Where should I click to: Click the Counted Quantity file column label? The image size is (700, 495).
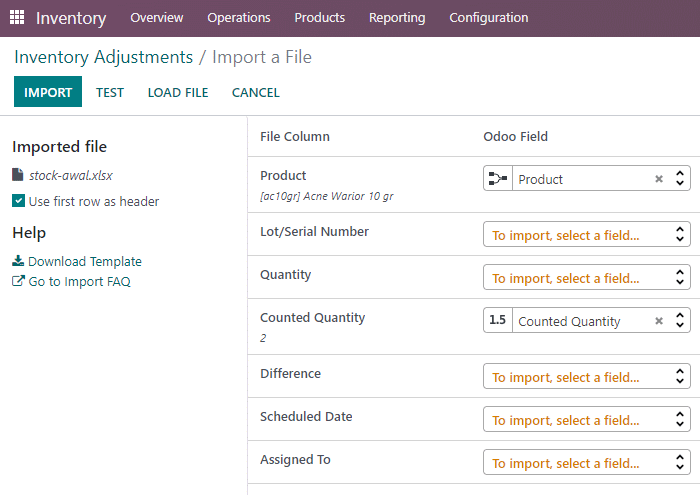pos(312,317)
